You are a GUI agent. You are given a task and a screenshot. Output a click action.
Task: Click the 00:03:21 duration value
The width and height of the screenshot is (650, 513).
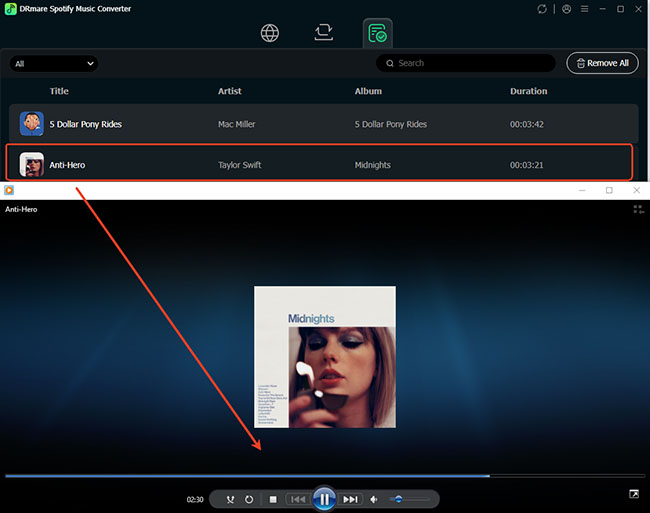[x=526, y=165]
